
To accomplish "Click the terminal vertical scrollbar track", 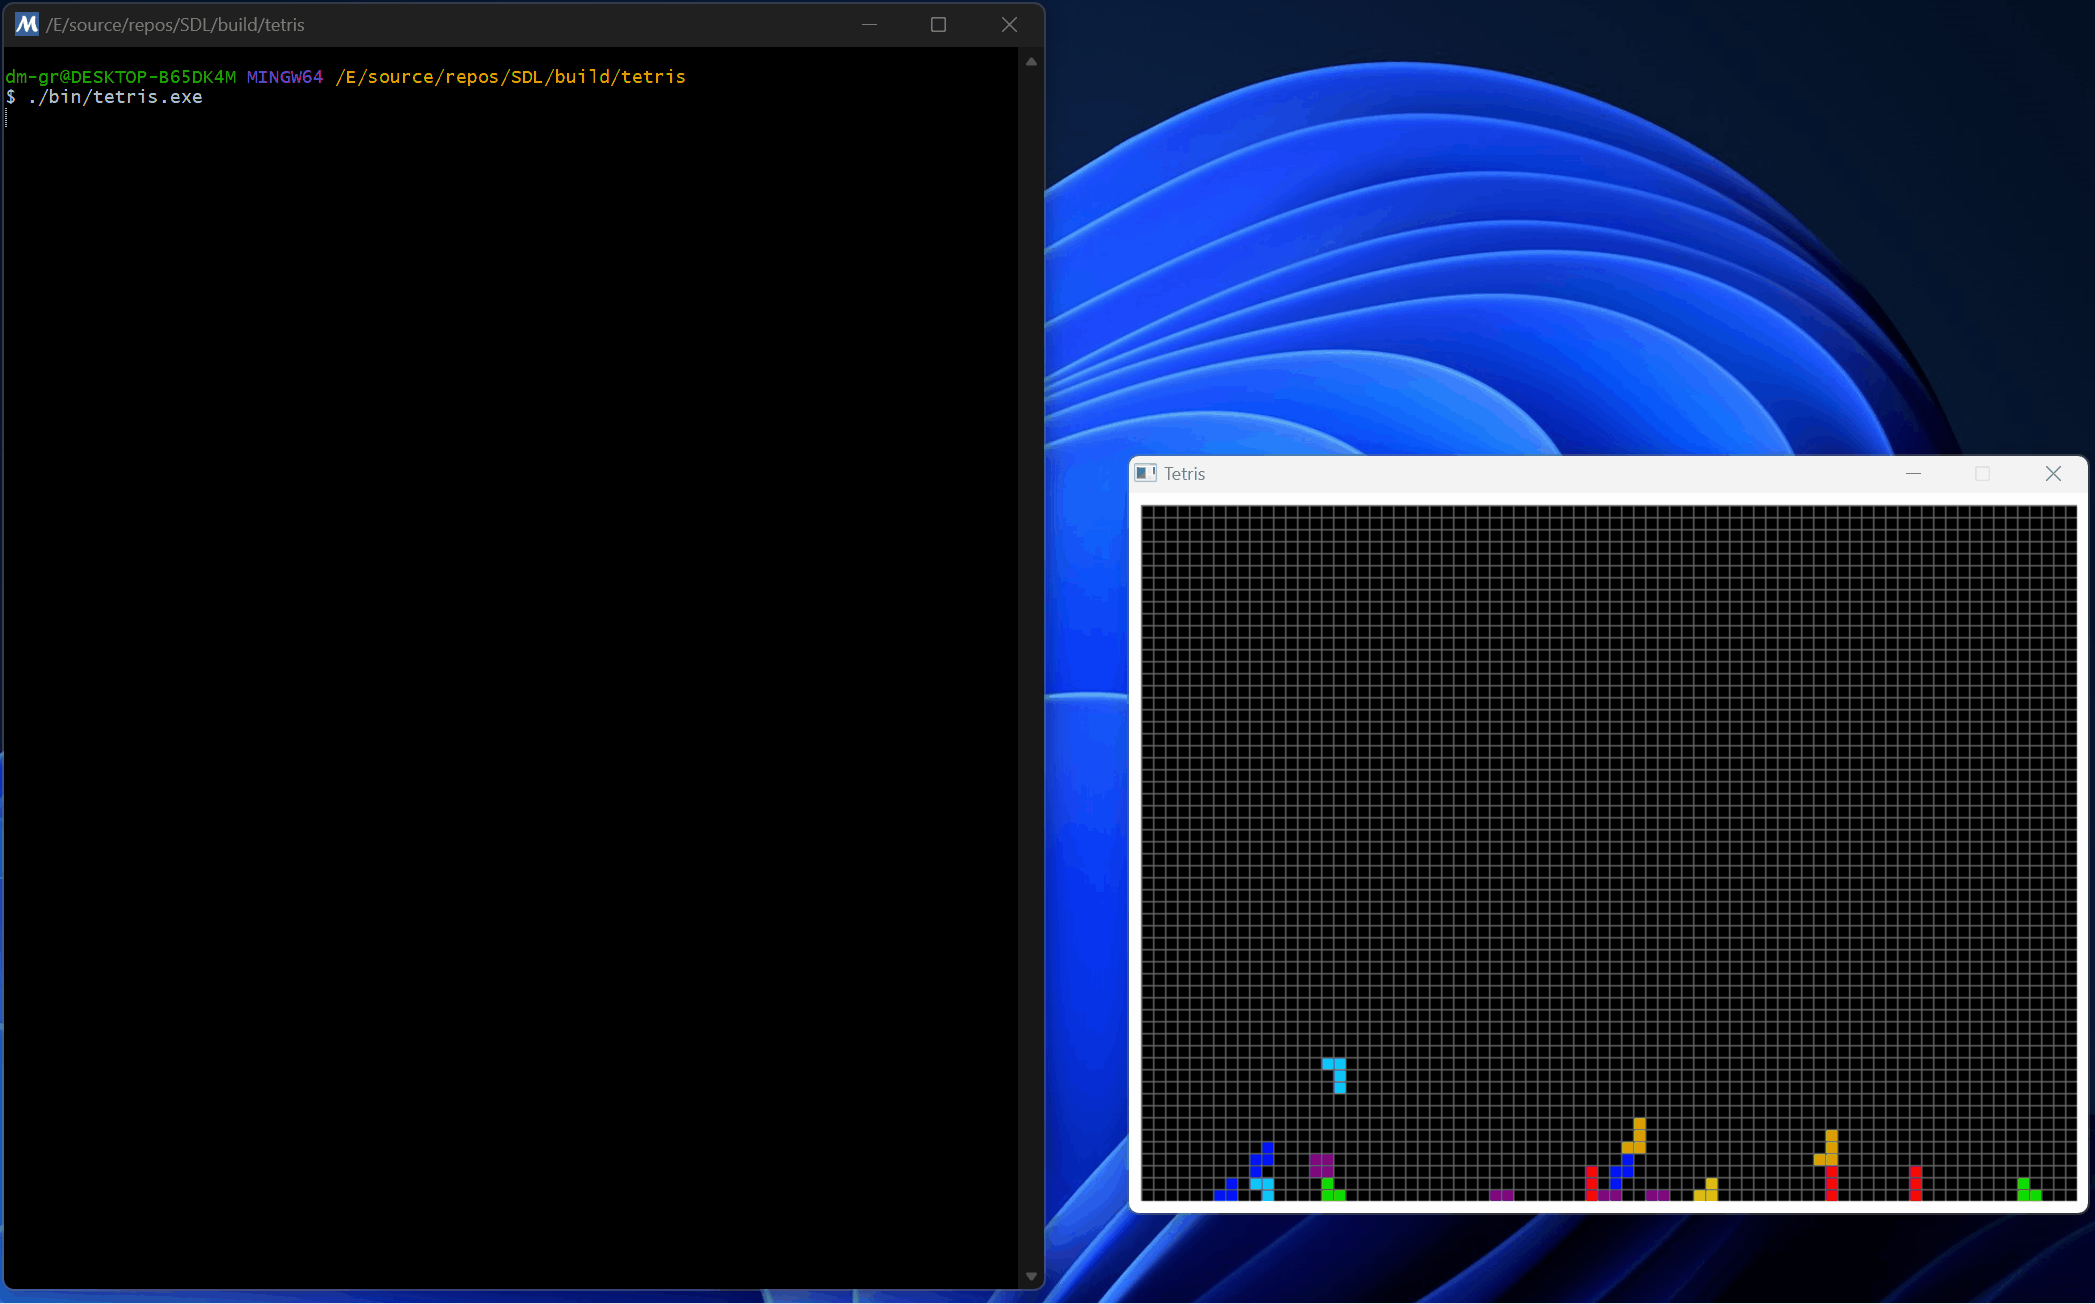I will click(1031, 660).
